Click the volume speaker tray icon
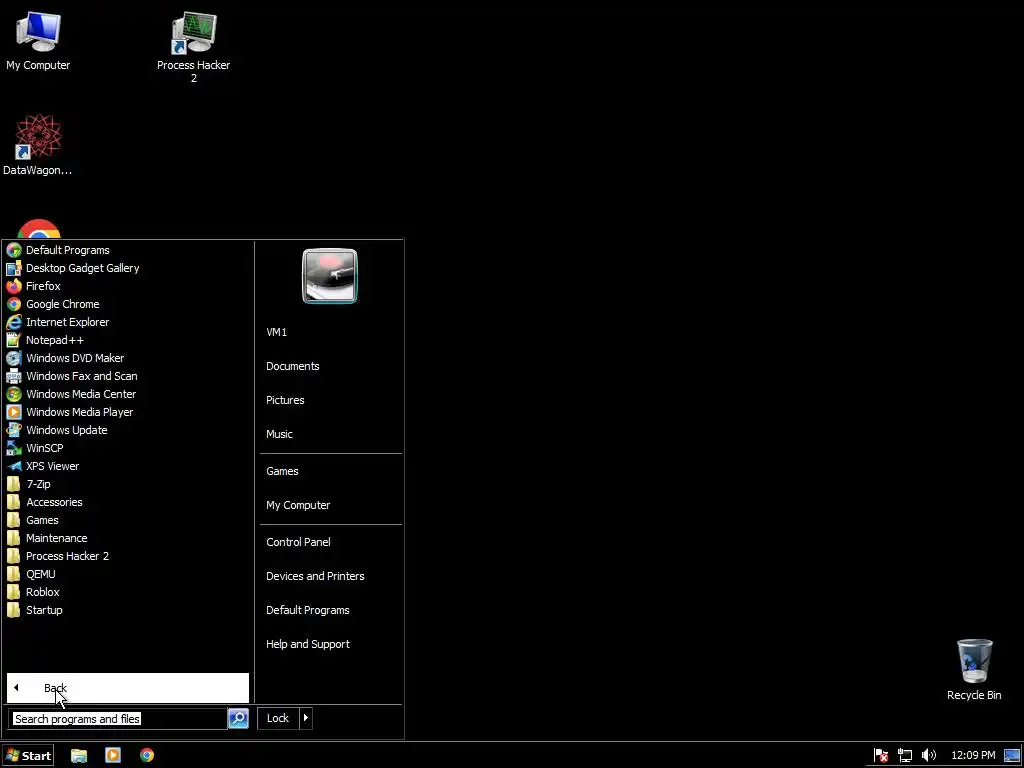 (x=929, y=756)
